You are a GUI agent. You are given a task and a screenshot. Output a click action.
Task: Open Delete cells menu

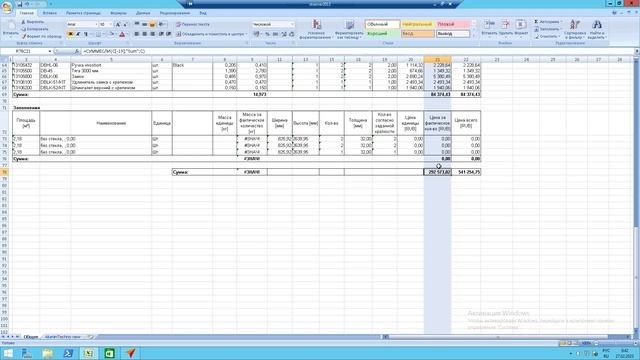click(505, 29)
